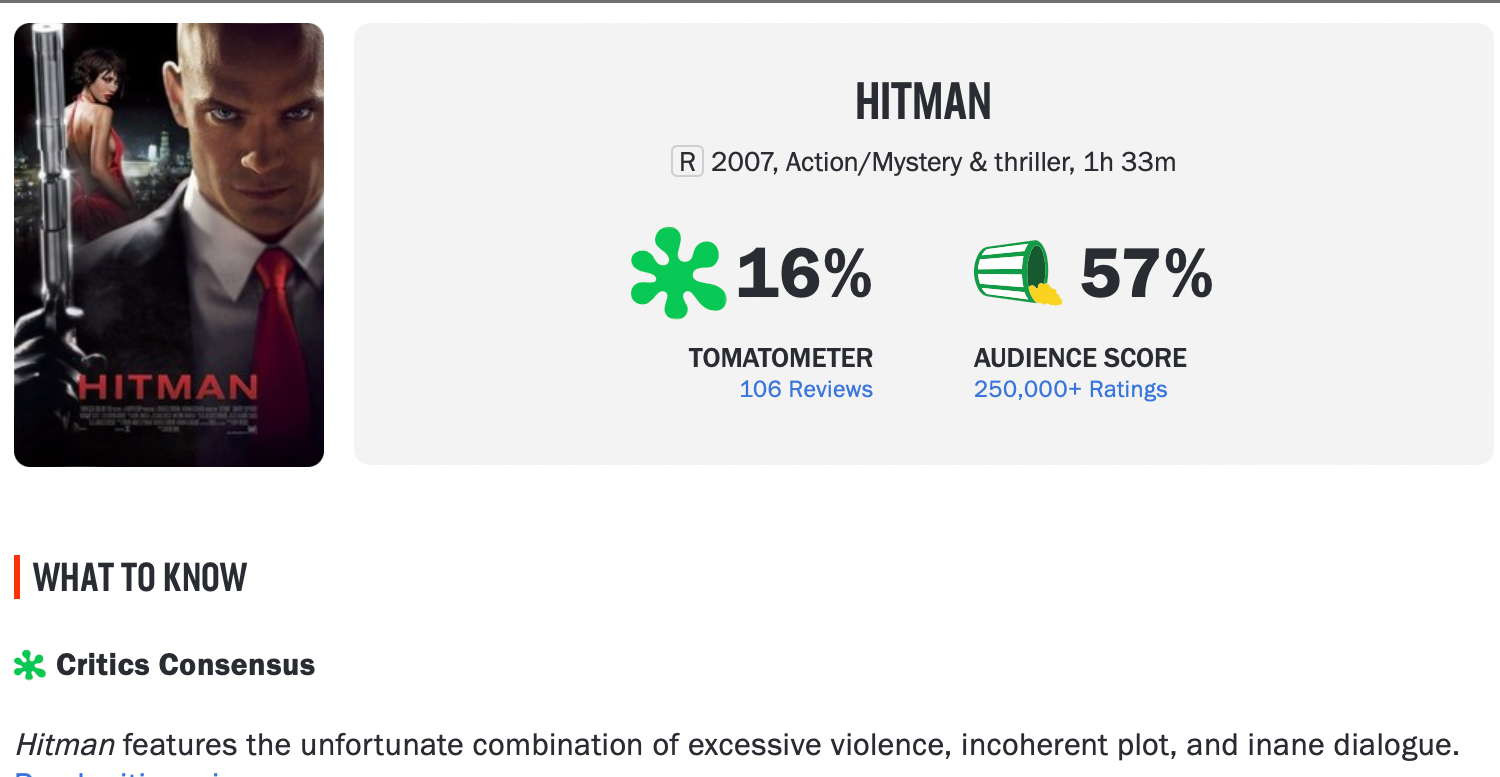Screen dimensions: 1500x777
Task: Click the orange accent bar beside WHAT TO KNOW
Action: tap(17, 577)
